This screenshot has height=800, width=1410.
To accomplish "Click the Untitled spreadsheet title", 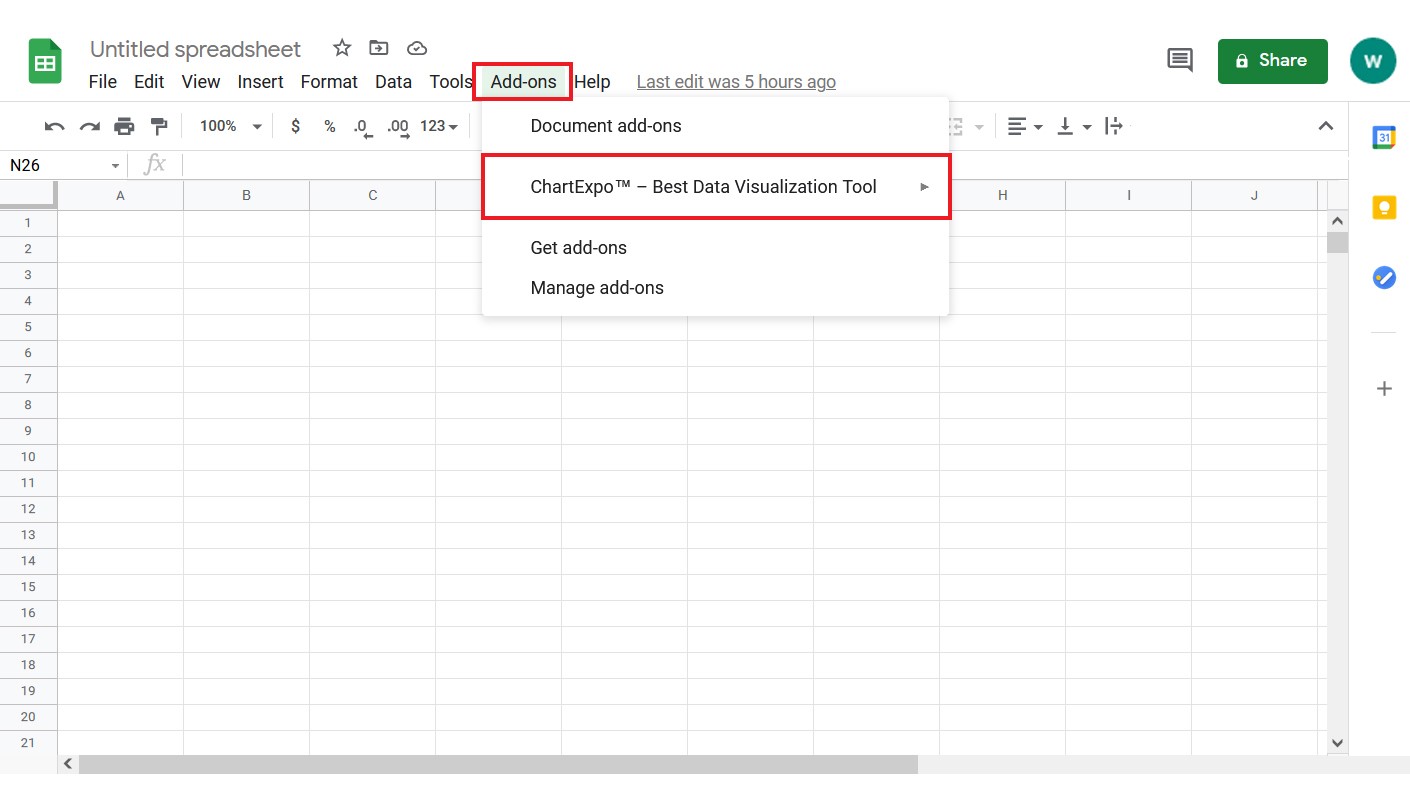I will point(195,49).
